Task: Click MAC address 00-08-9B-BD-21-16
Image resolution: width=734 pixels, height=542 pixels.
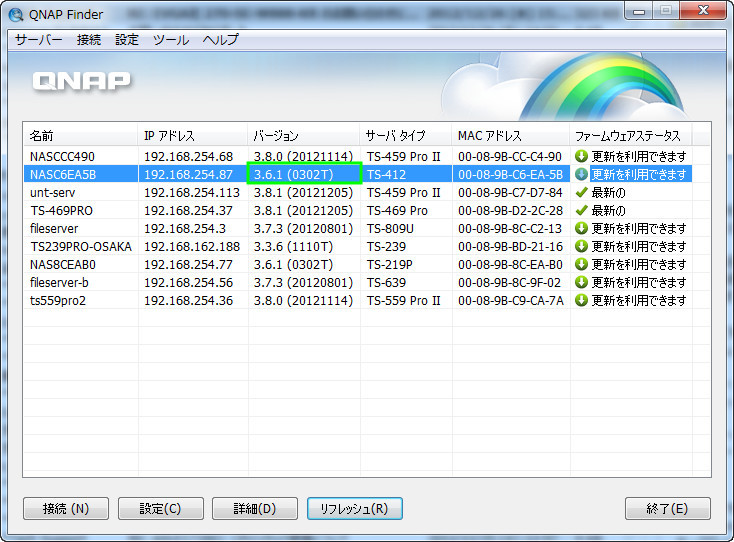Action: point(510,247)
